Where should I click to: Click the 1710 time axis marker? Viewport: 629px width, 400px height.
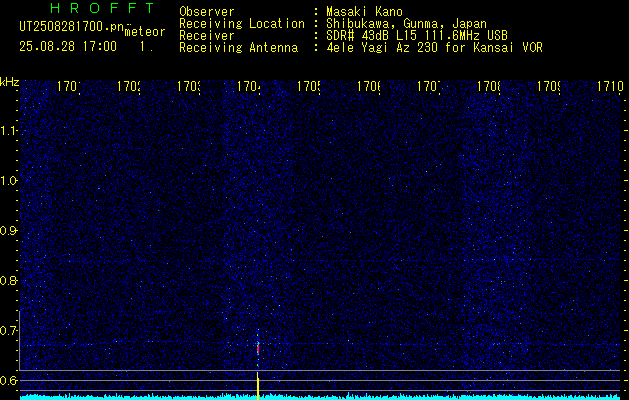tap(610, 86)
